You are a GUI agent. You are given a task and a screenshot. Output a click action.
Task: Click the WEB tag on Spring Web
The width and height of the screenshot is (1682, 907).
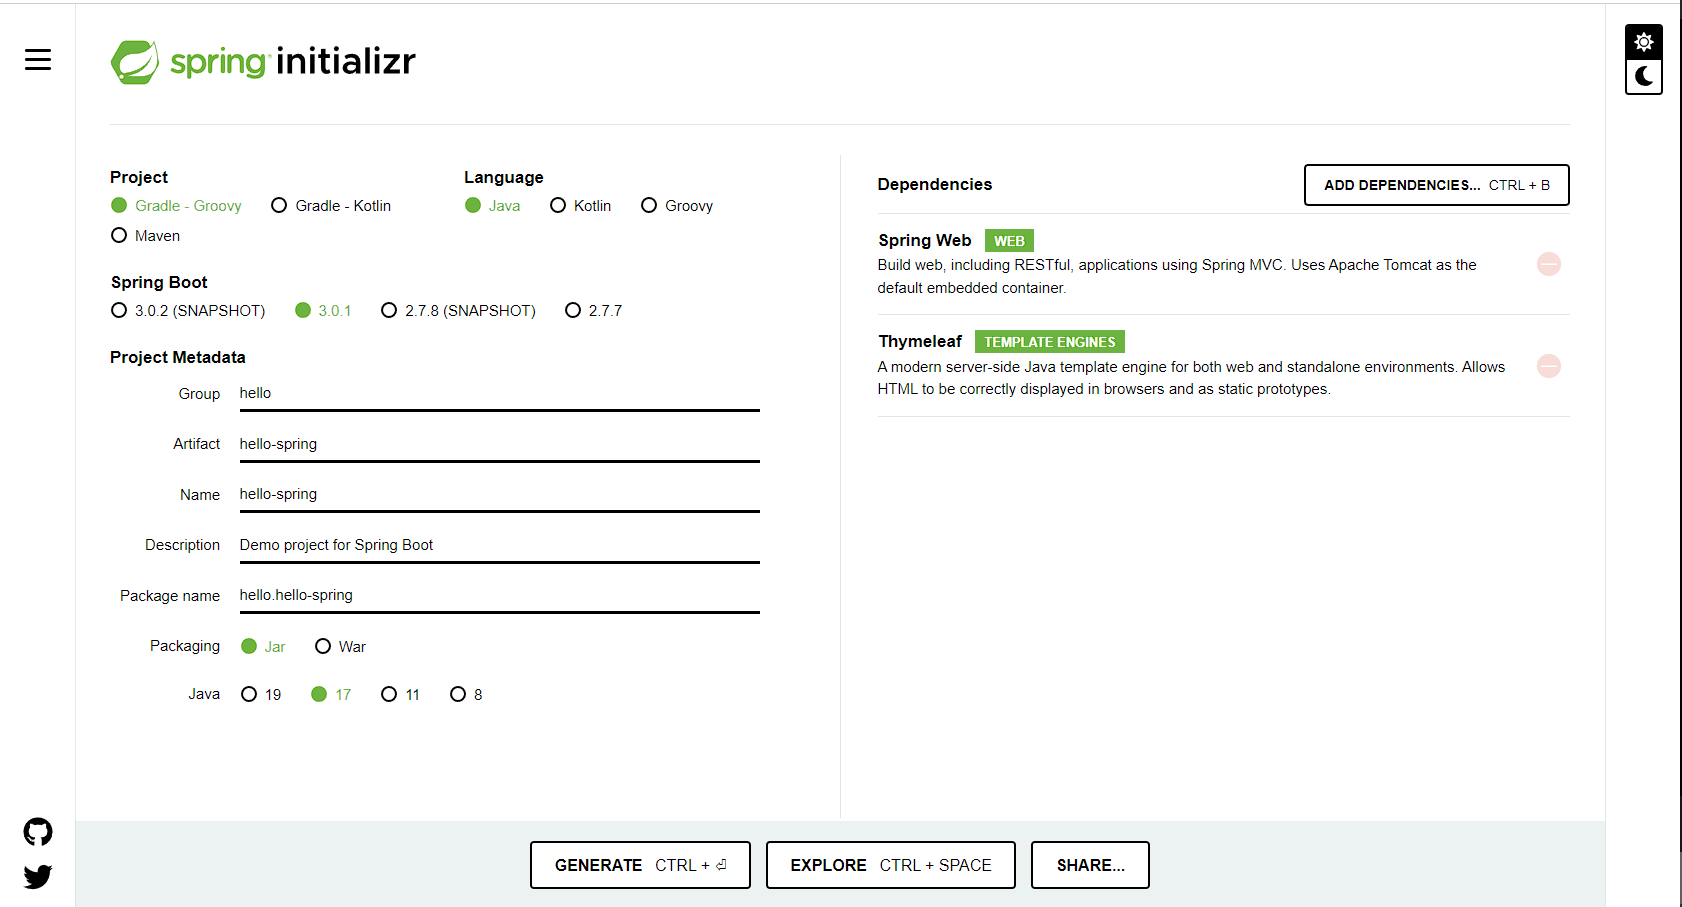pyautogui.click(x=1009, y=241)
